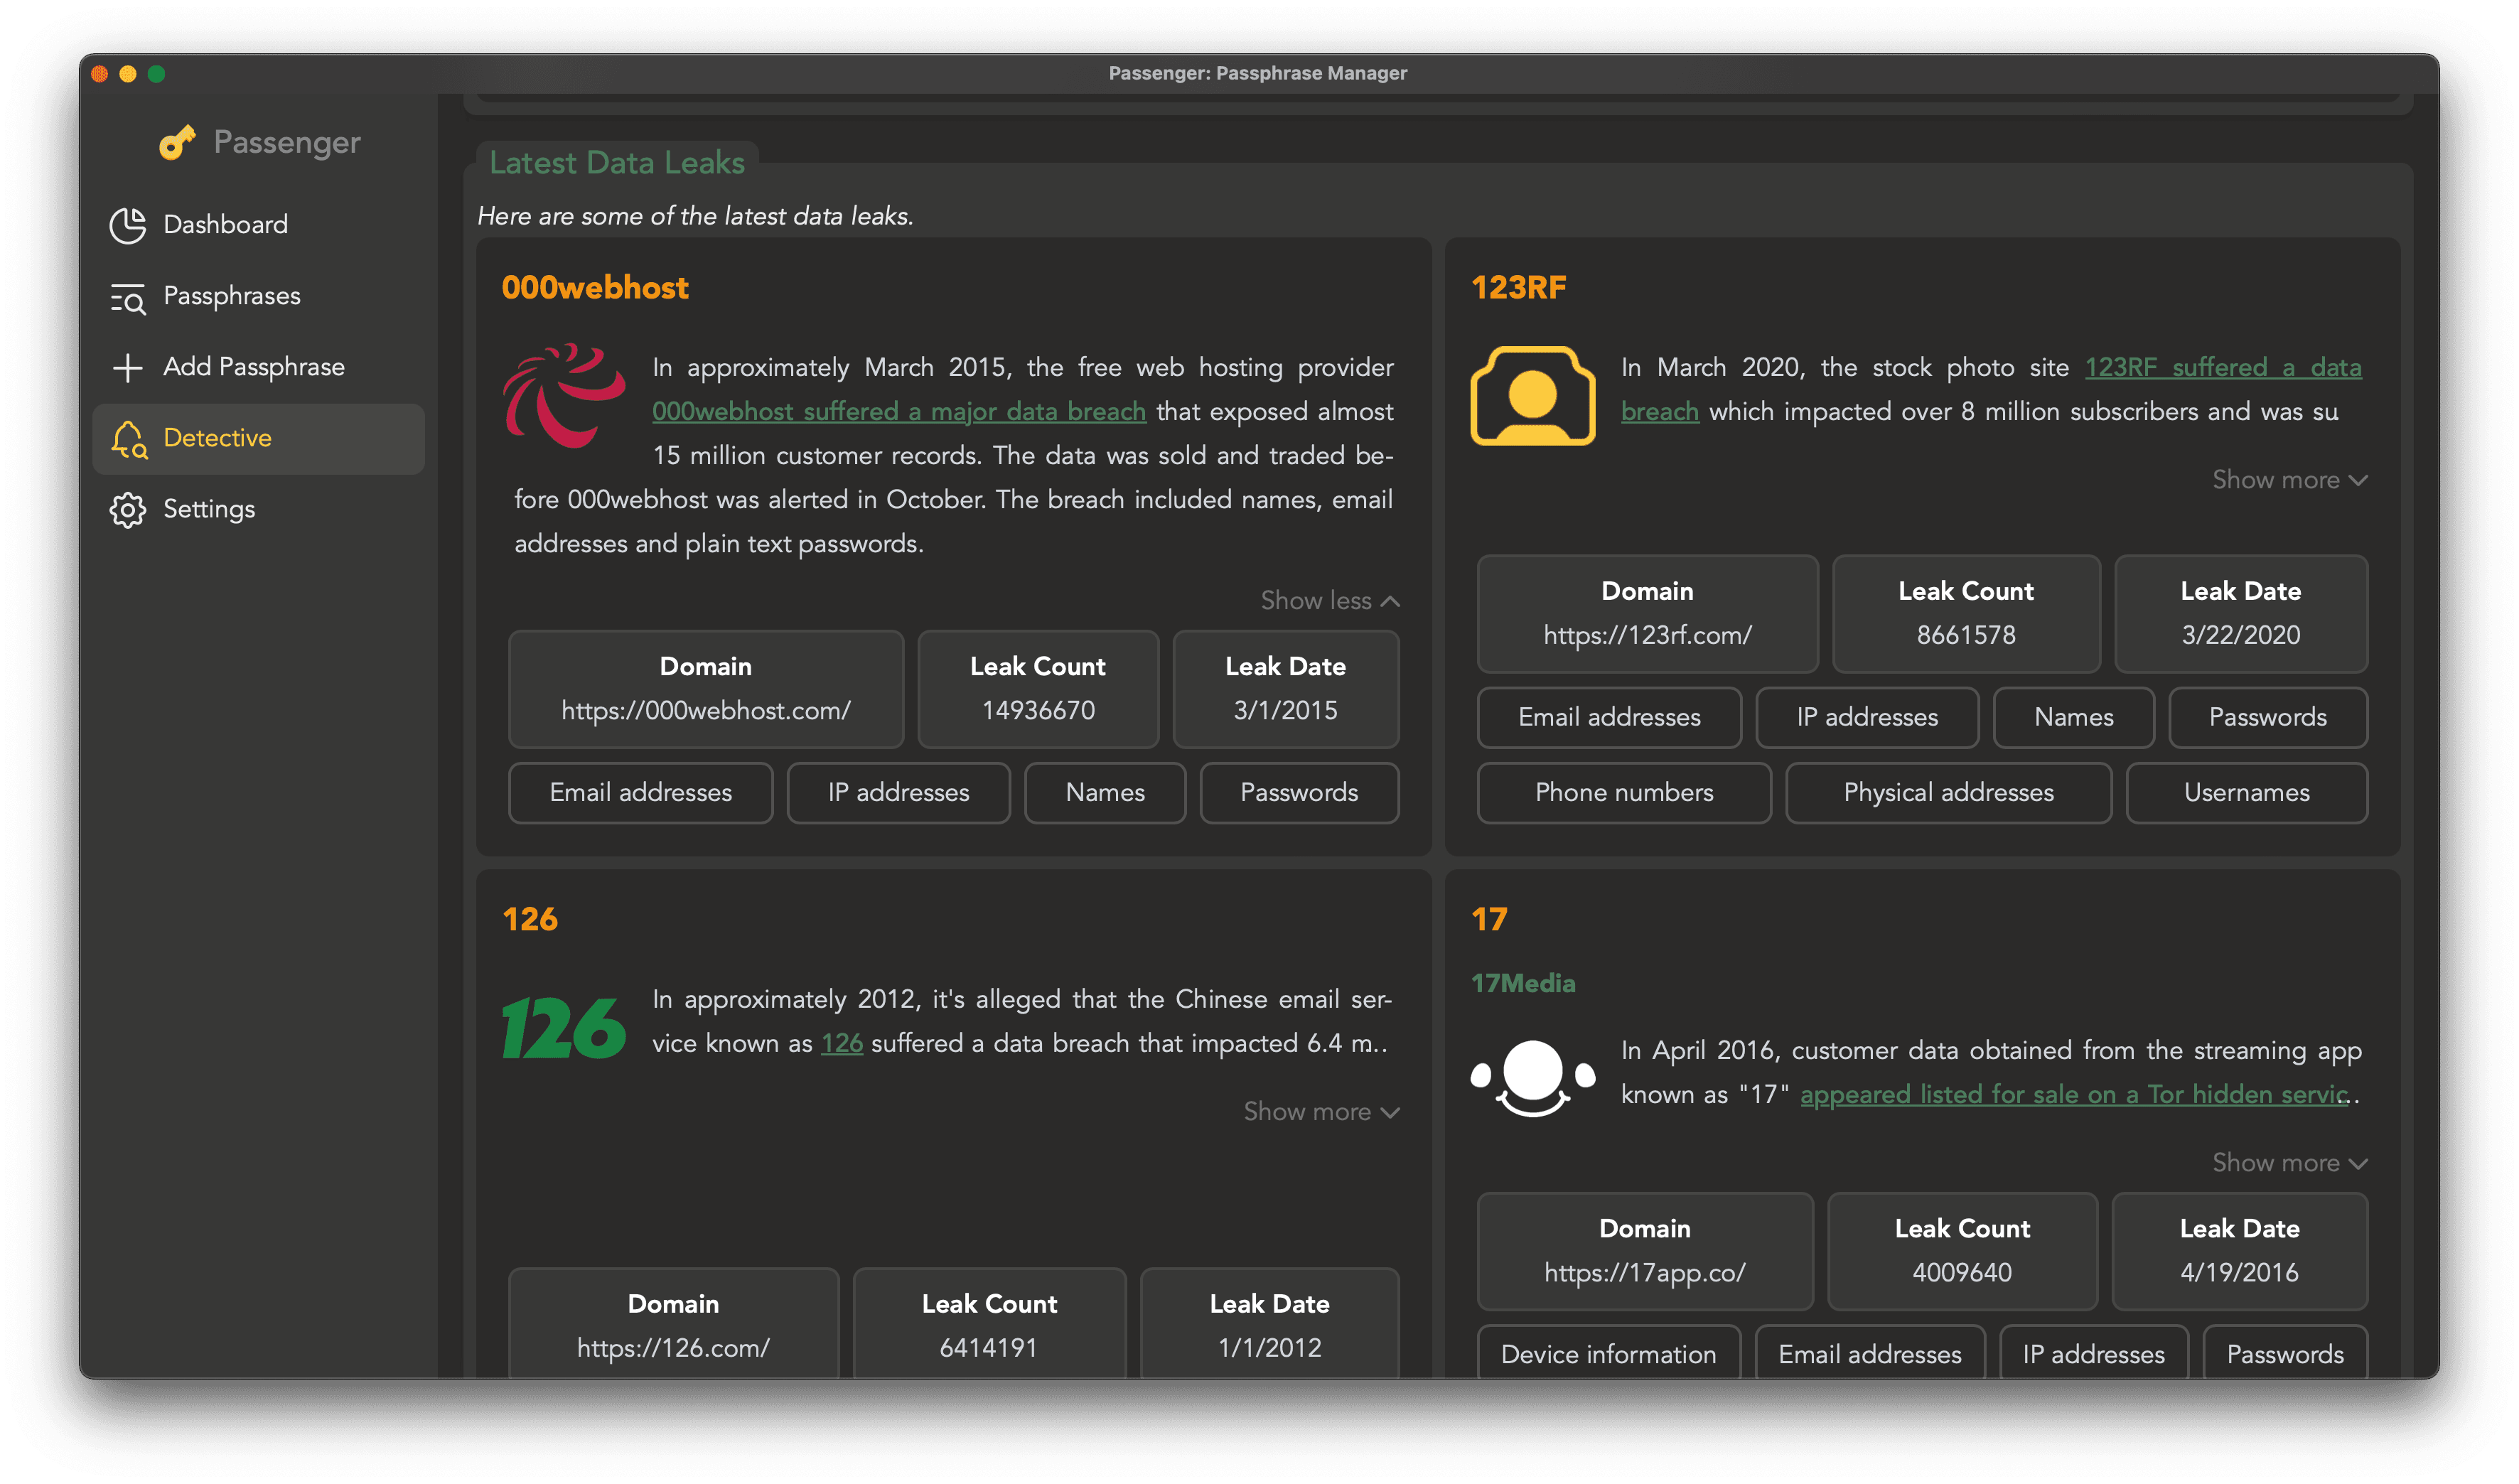
Task: Click the 17 Leak Count 4009640 box
Action: pos(1962,1251)
